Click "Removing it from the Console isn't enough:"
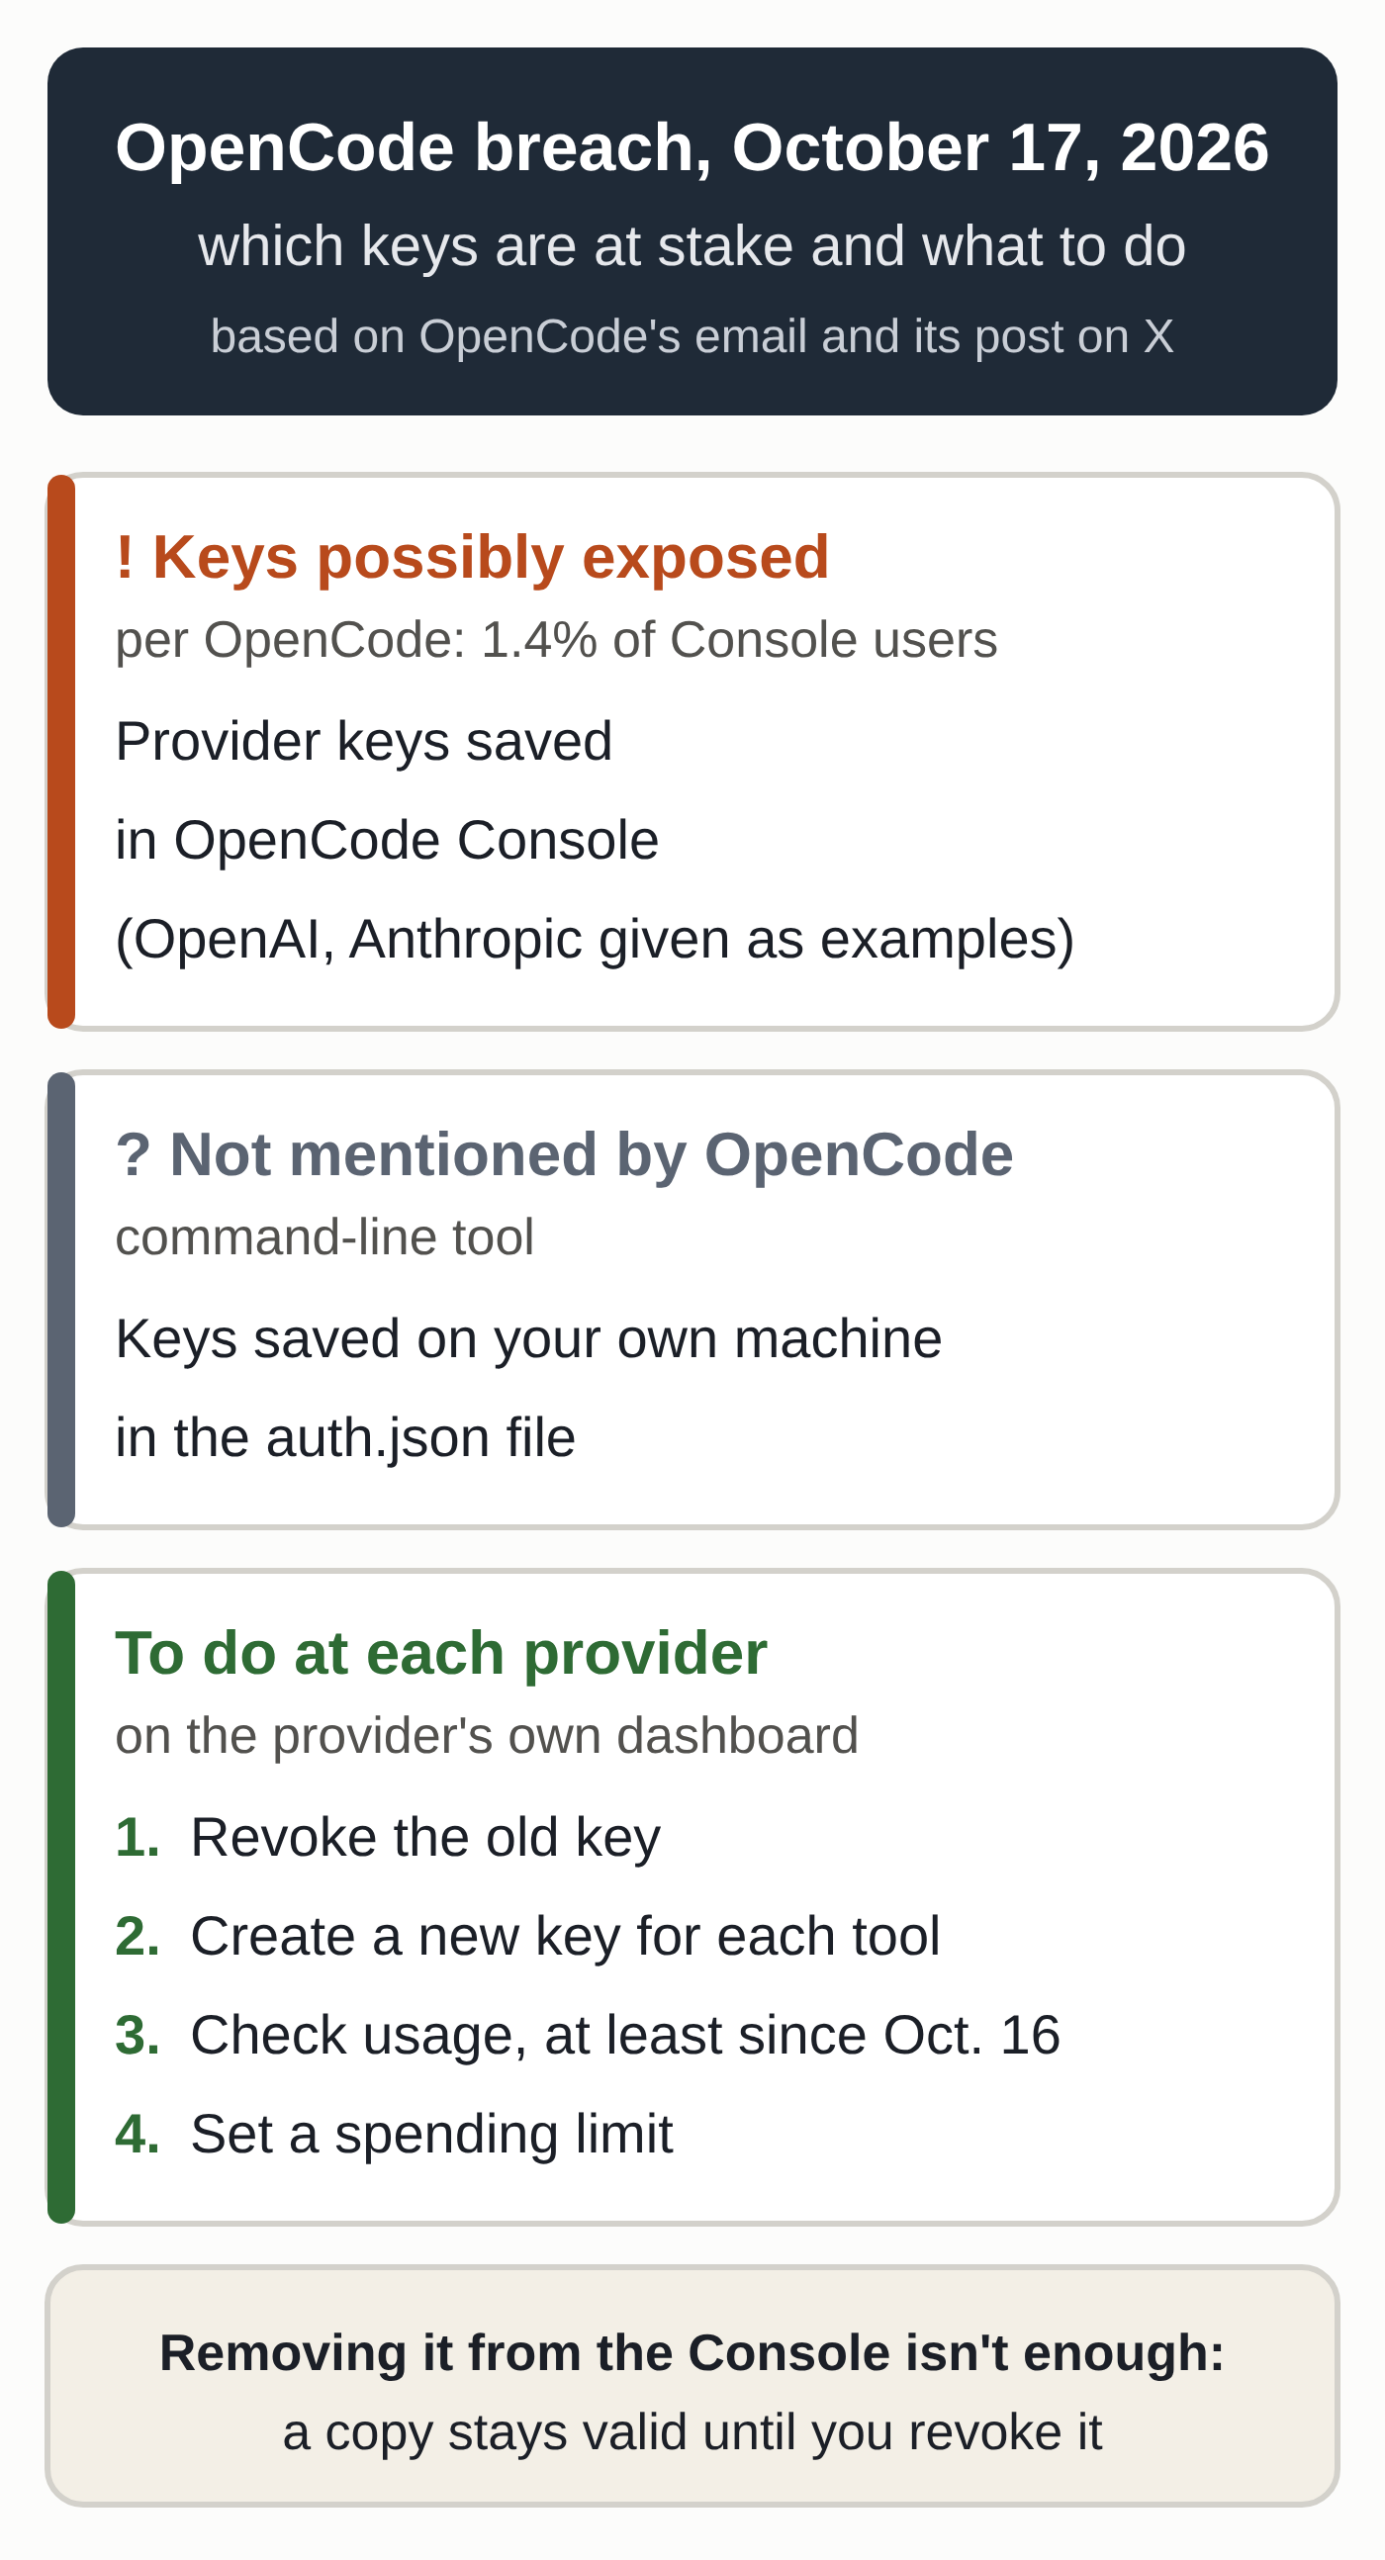This screenshot has height=2560, width=1385. point(692,2353)
